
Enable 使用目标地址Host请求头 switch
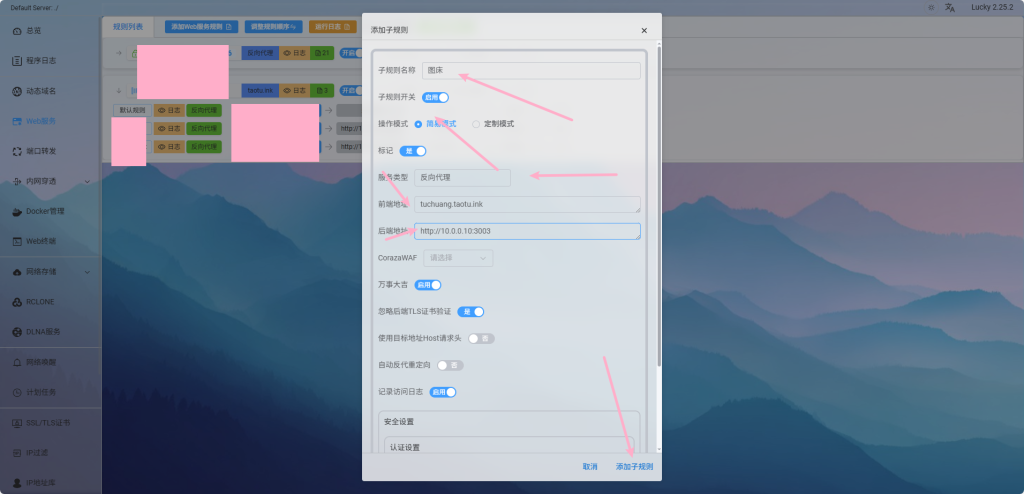point(481,338)
